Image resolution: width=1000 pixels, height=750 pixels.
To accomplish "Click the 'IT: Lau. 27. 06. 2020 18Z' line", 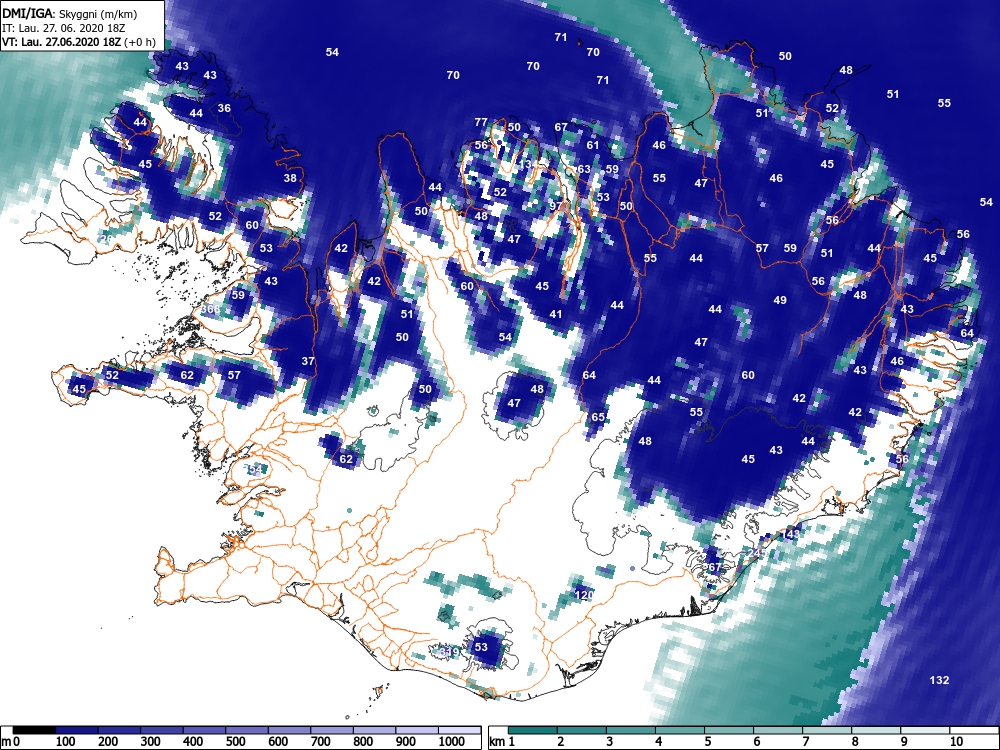I will point(65,28).
